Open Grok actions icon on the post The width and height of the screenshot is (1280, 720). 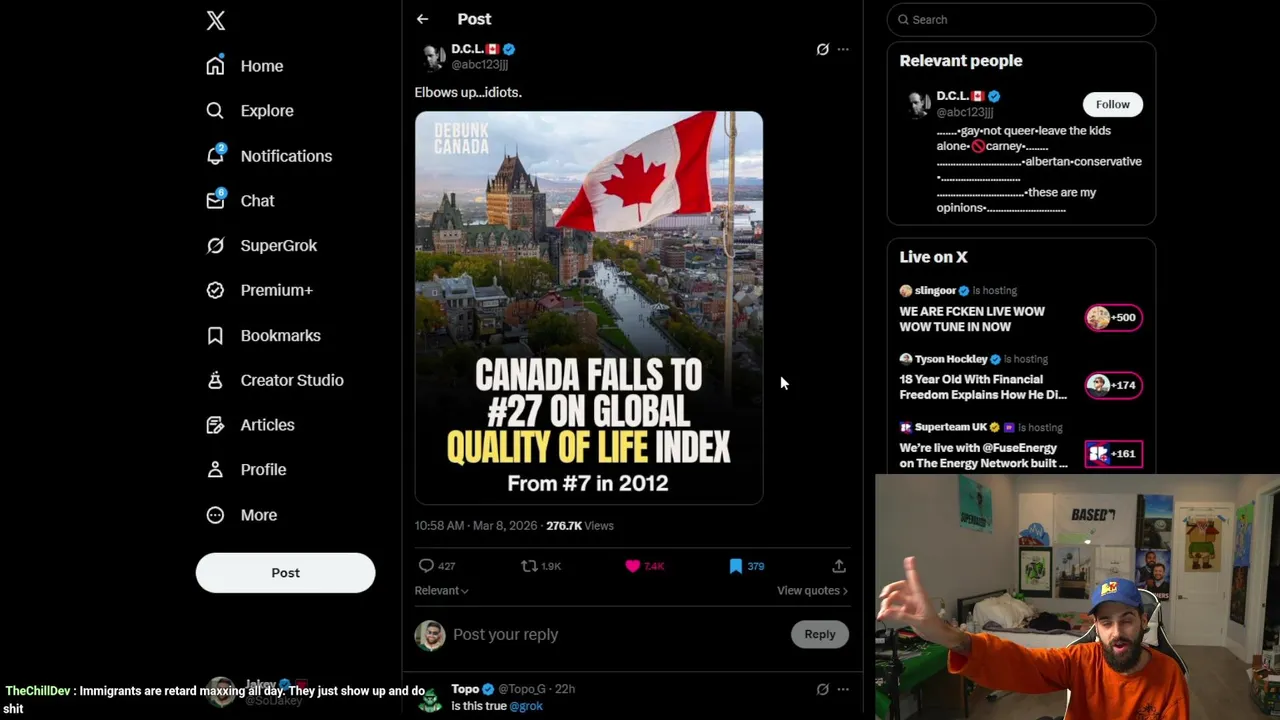coord(822,49)
